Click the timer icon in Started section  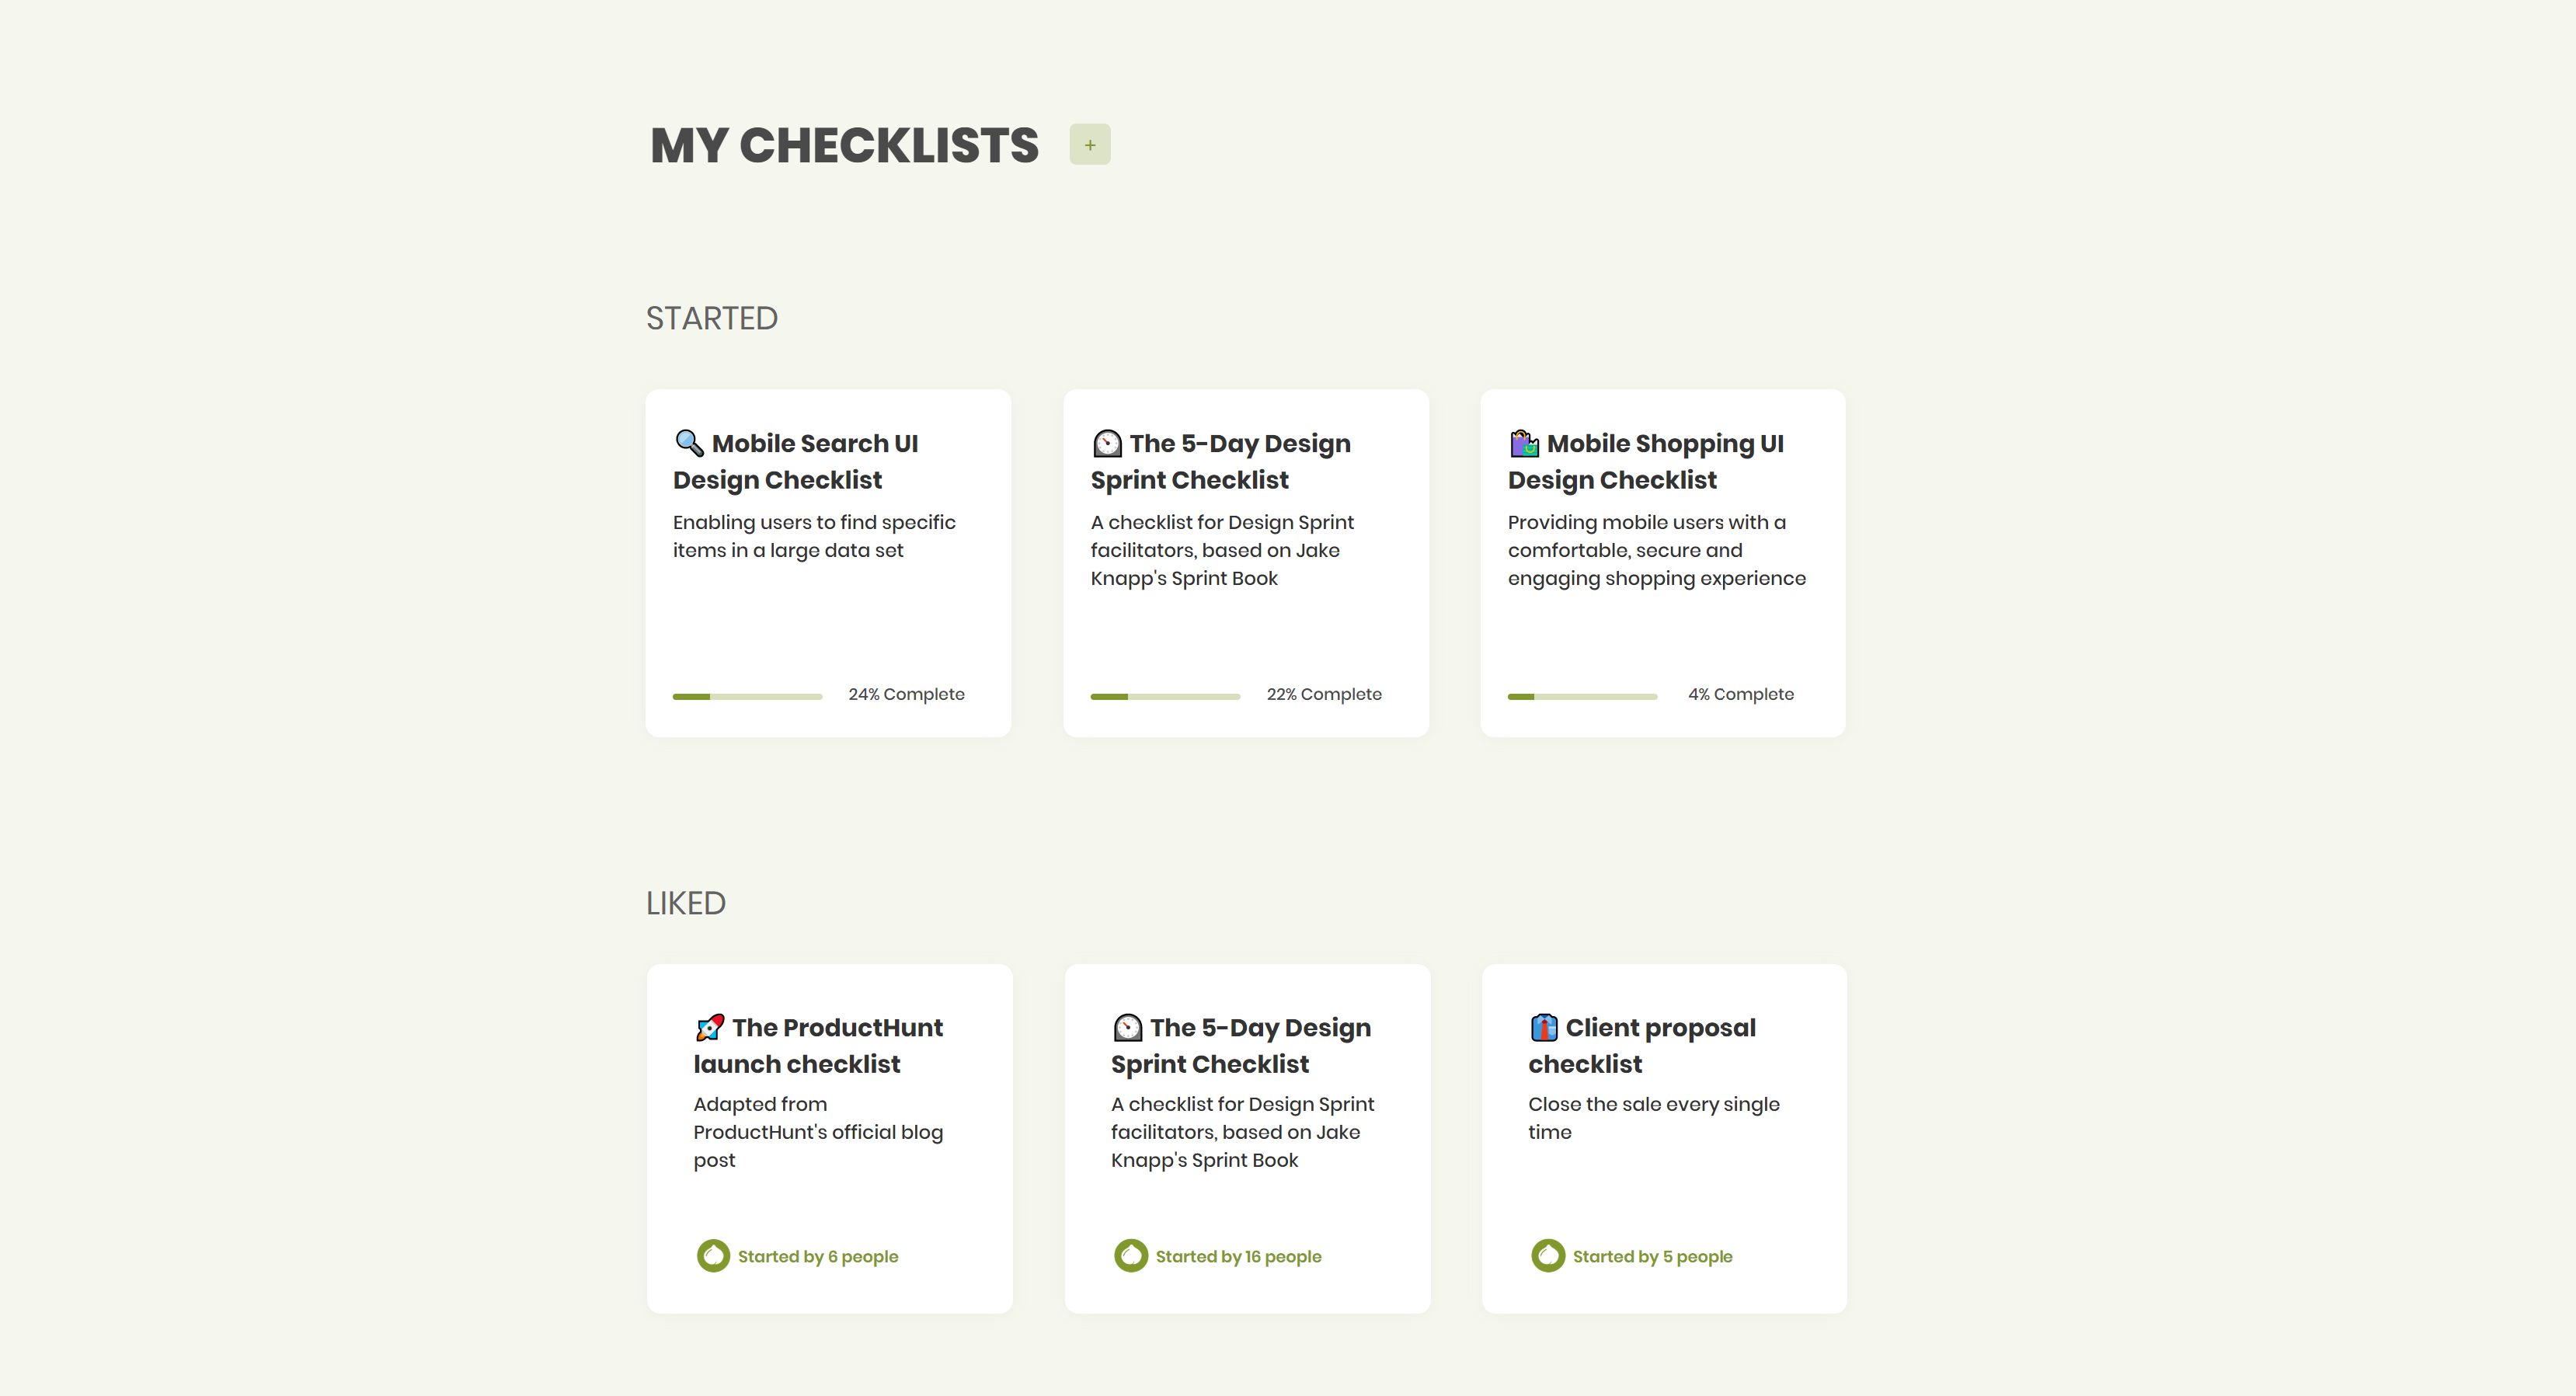1107,442
